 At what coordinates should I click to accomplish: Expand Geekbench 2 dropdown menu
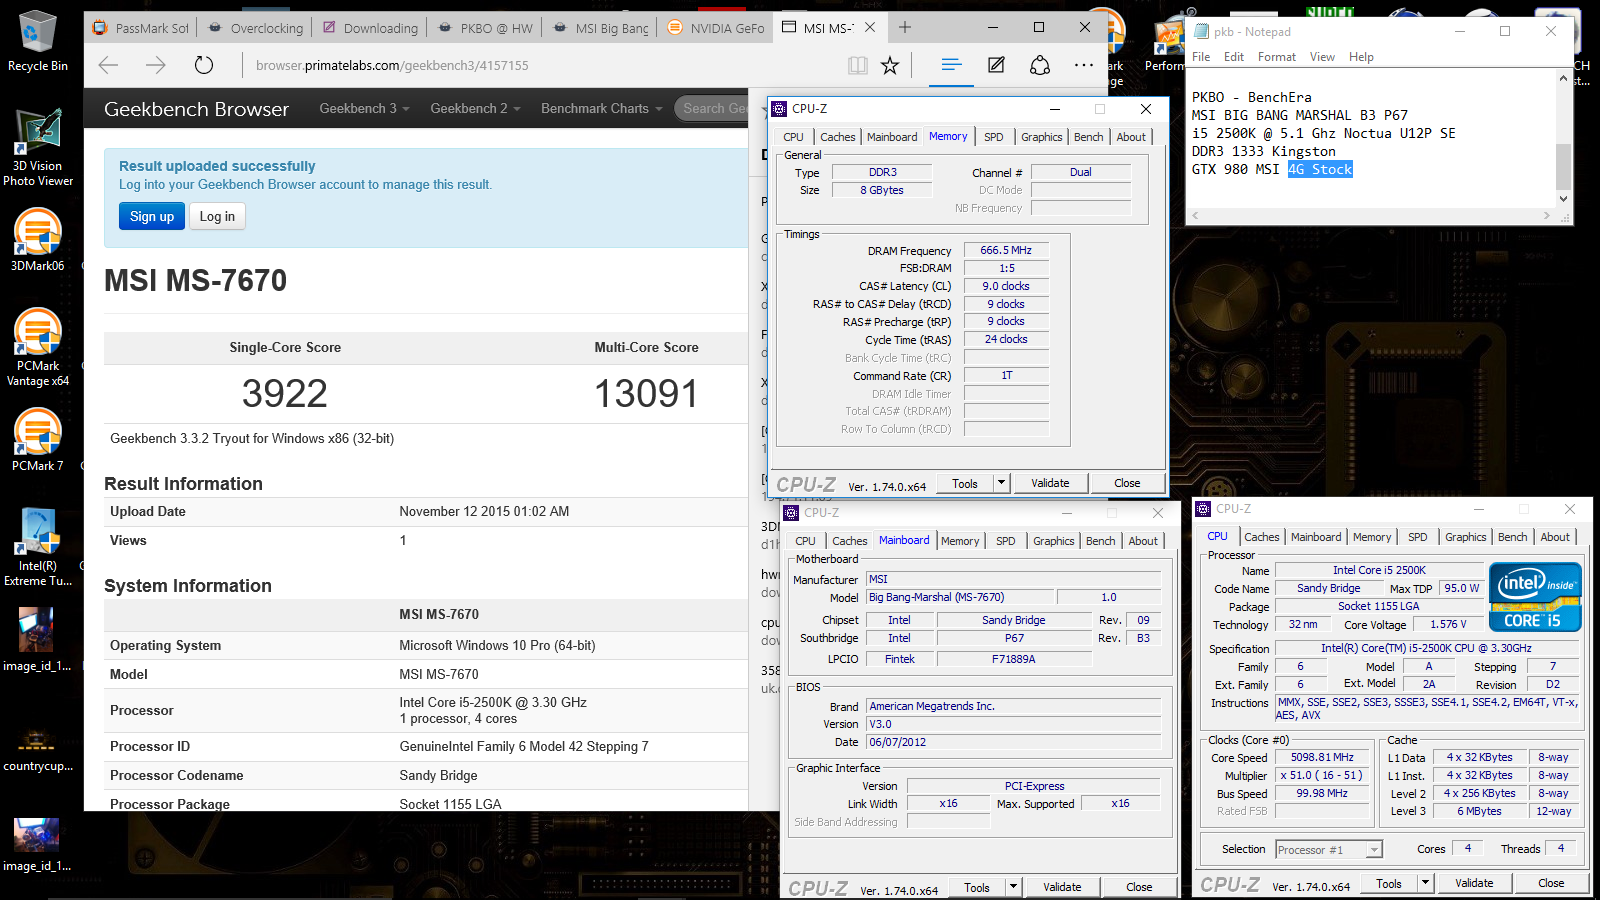pos(475,108)
